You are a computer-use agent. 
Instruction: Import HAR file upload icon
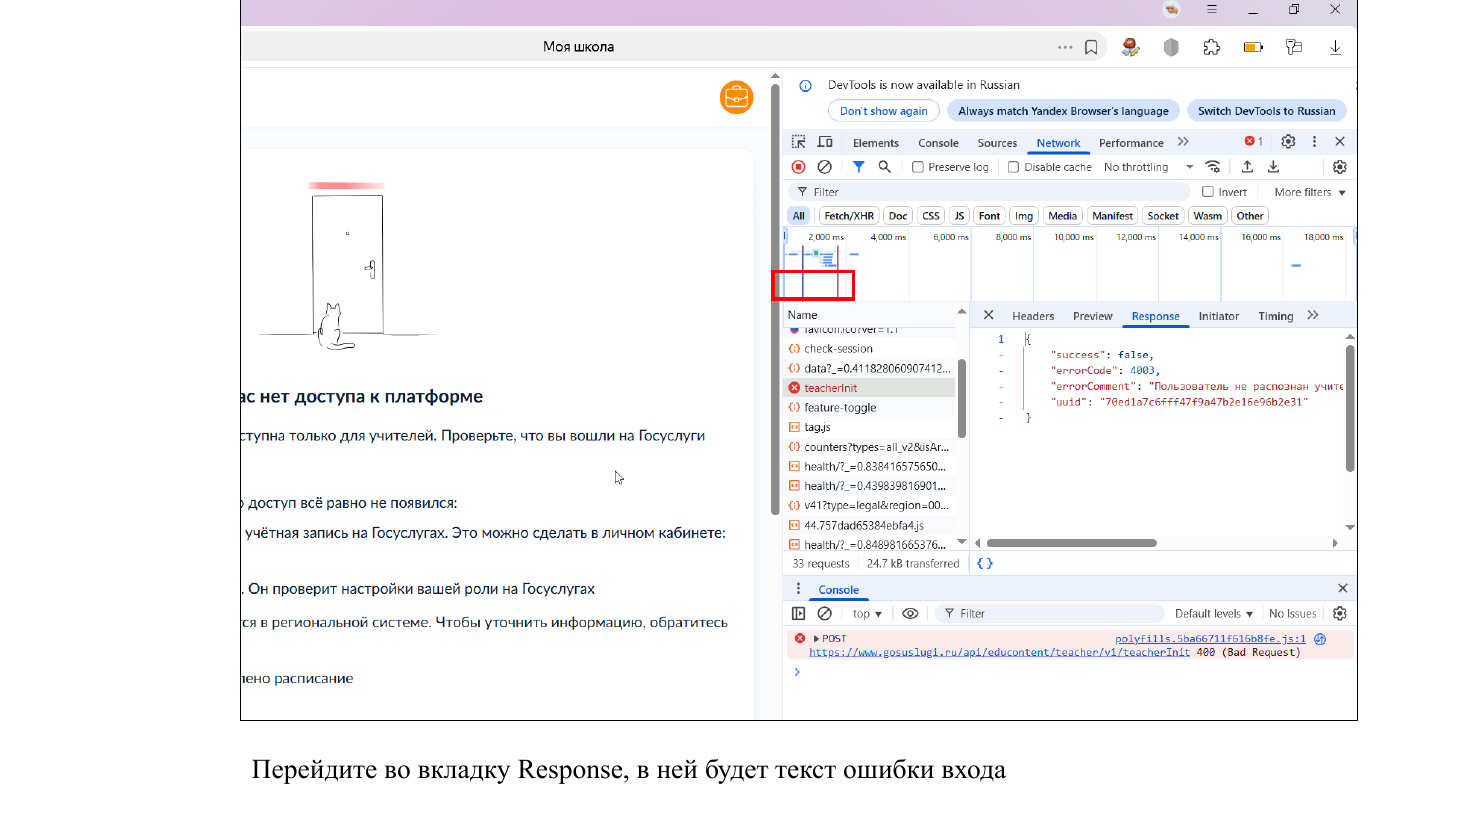click(1247, 167)
